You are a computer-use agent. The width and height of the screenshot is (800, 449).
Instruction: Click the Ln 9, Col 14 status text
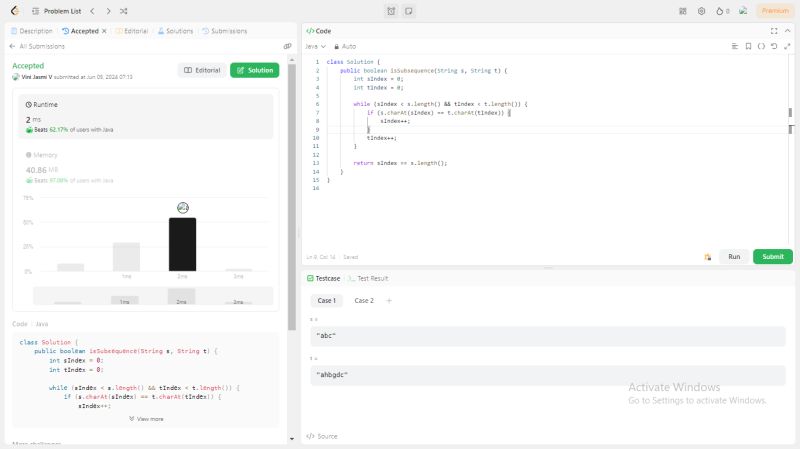coord(321,257)
